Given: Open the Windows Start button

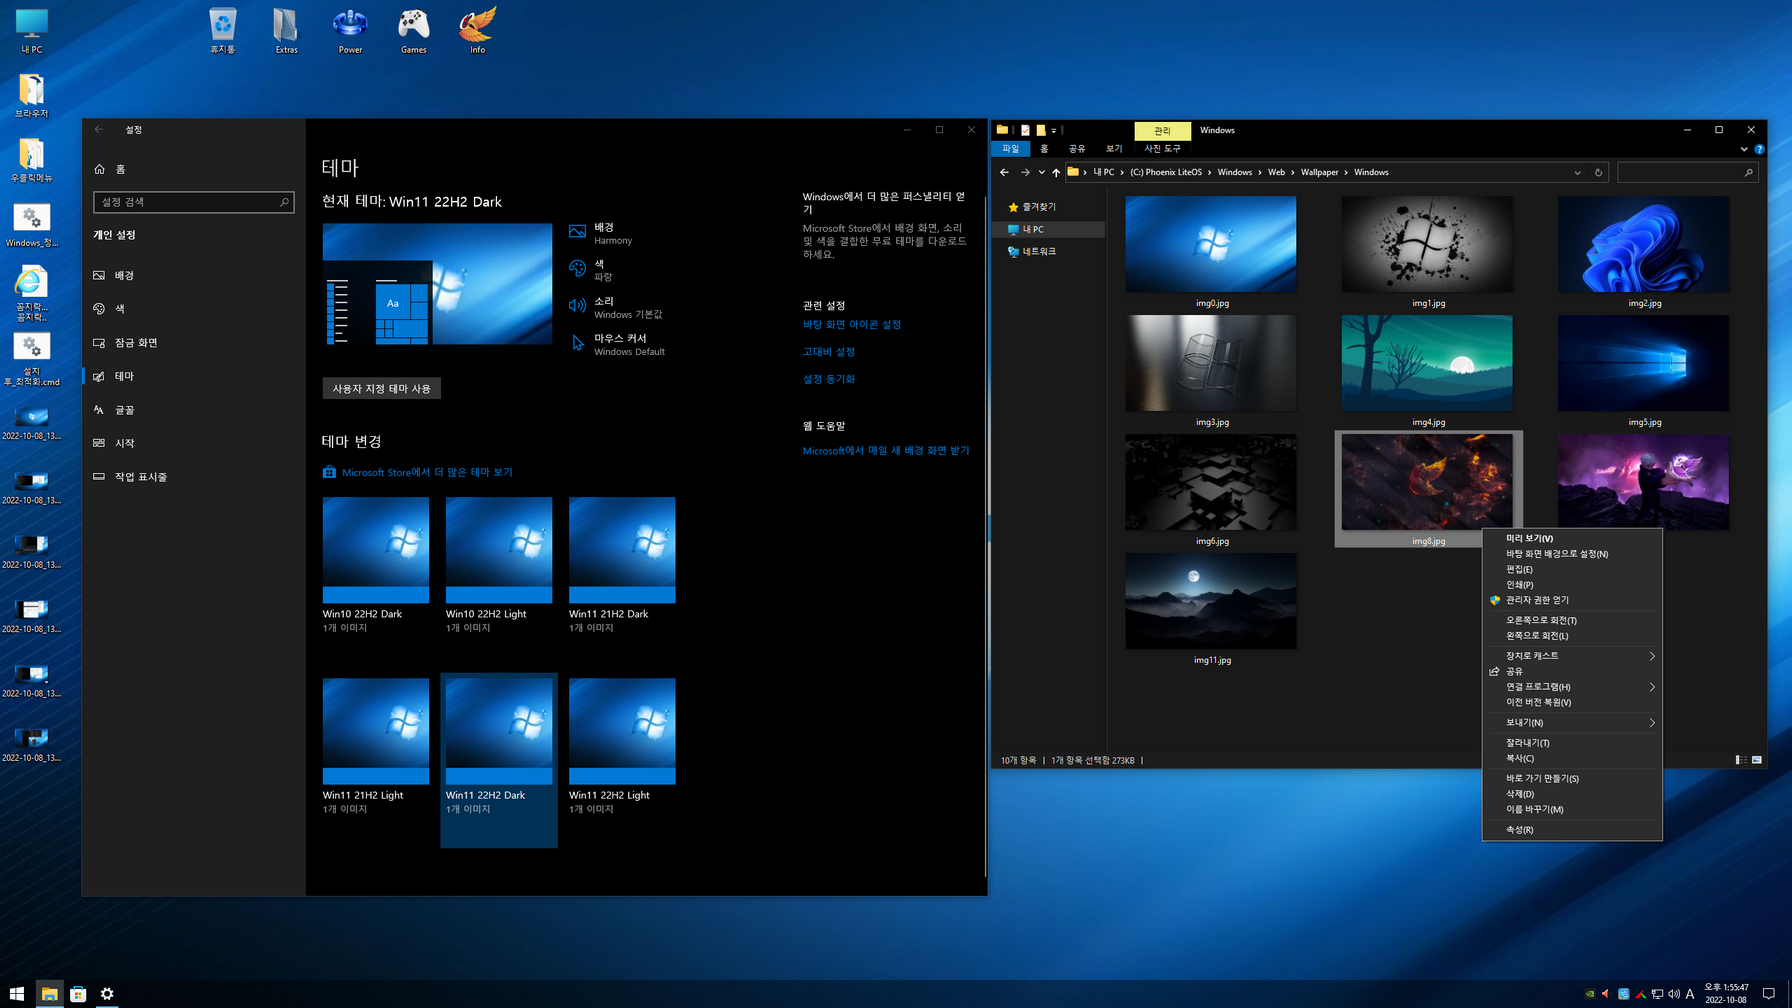Looking at the screenshot, I should [x=17, y=993].
